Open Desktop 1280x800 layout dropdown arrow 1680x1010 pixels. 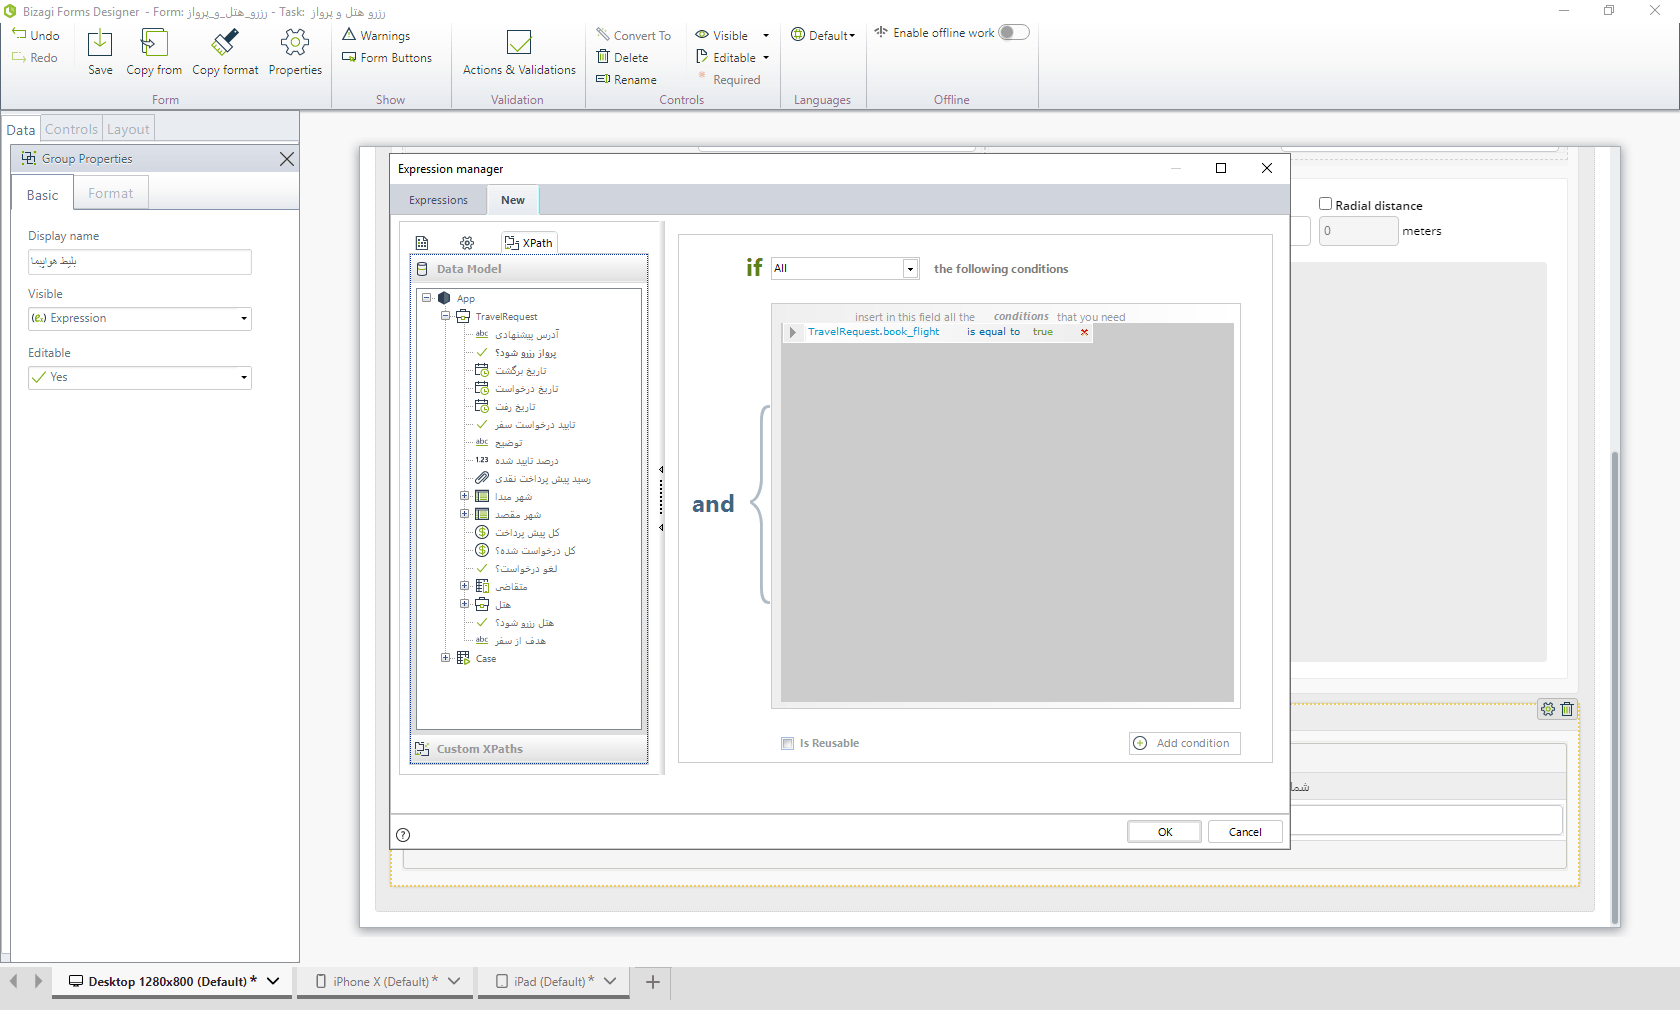[273, 982]
